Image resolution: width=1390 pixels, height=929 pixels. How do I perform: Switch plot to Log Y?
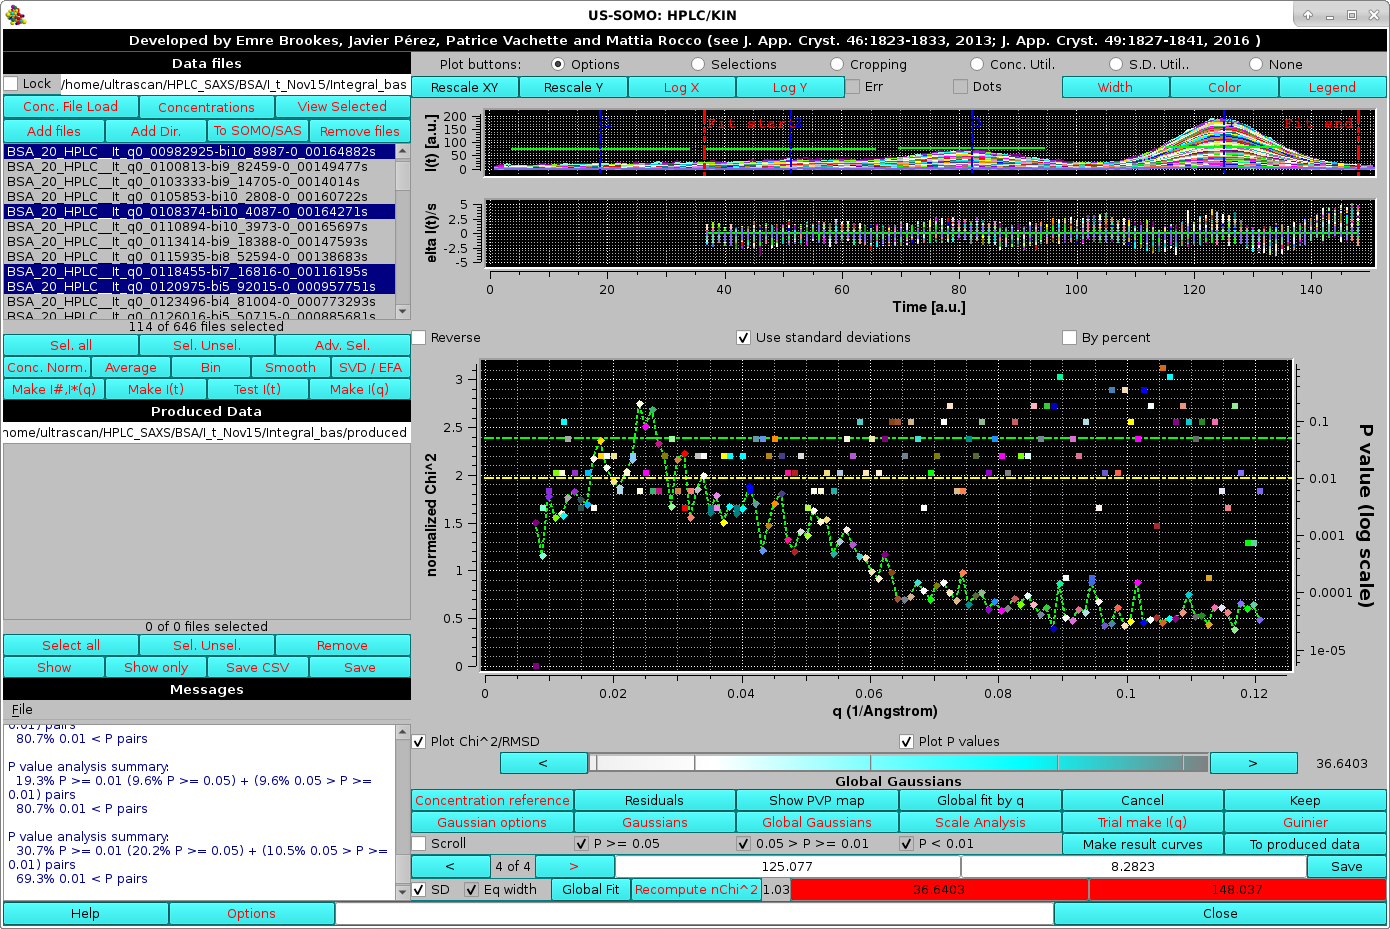(x=789, y=87)
